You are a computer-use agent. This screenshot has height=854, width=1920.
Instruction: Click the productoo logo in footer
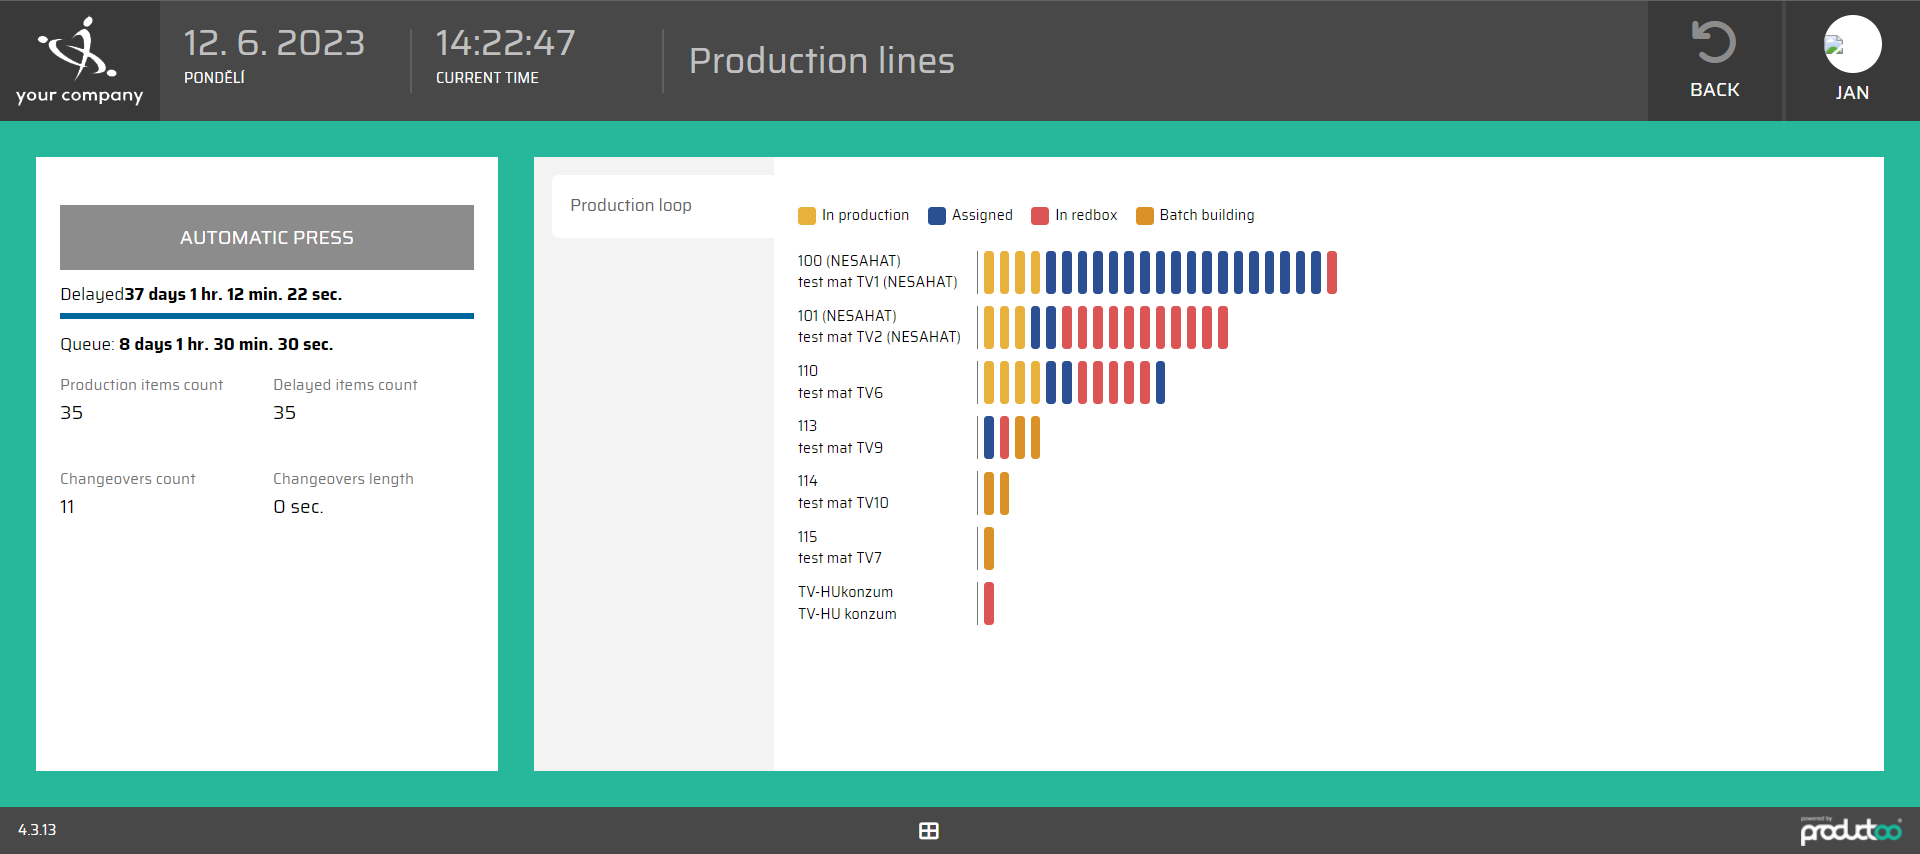1850,830
